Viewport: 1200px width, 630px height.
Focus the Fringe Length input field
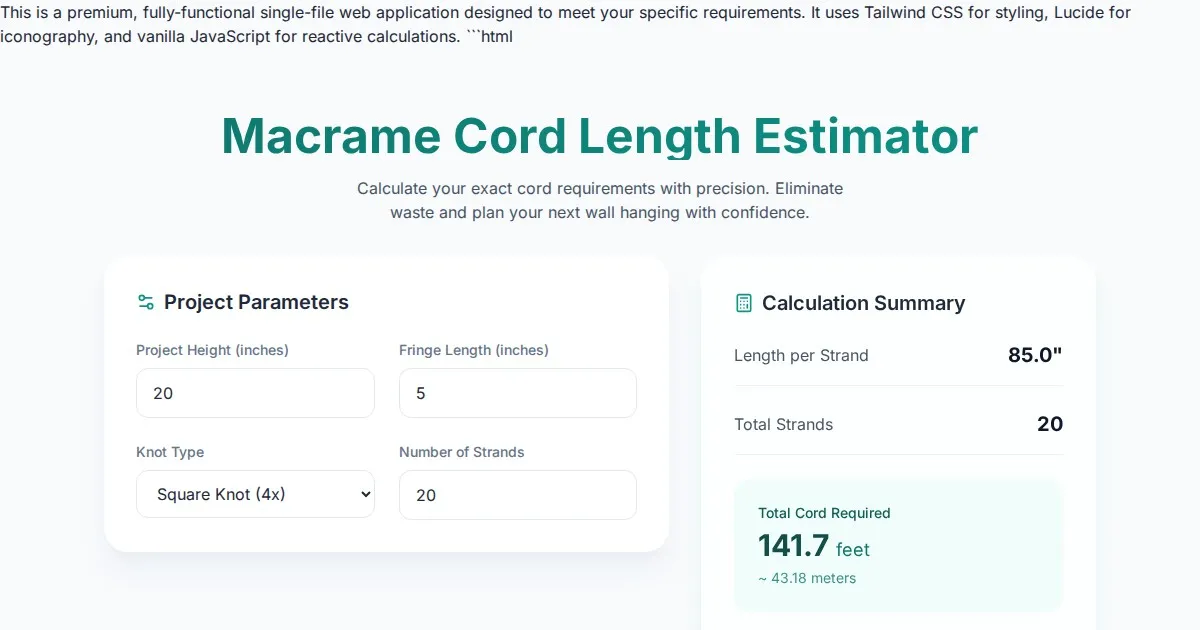517,393
